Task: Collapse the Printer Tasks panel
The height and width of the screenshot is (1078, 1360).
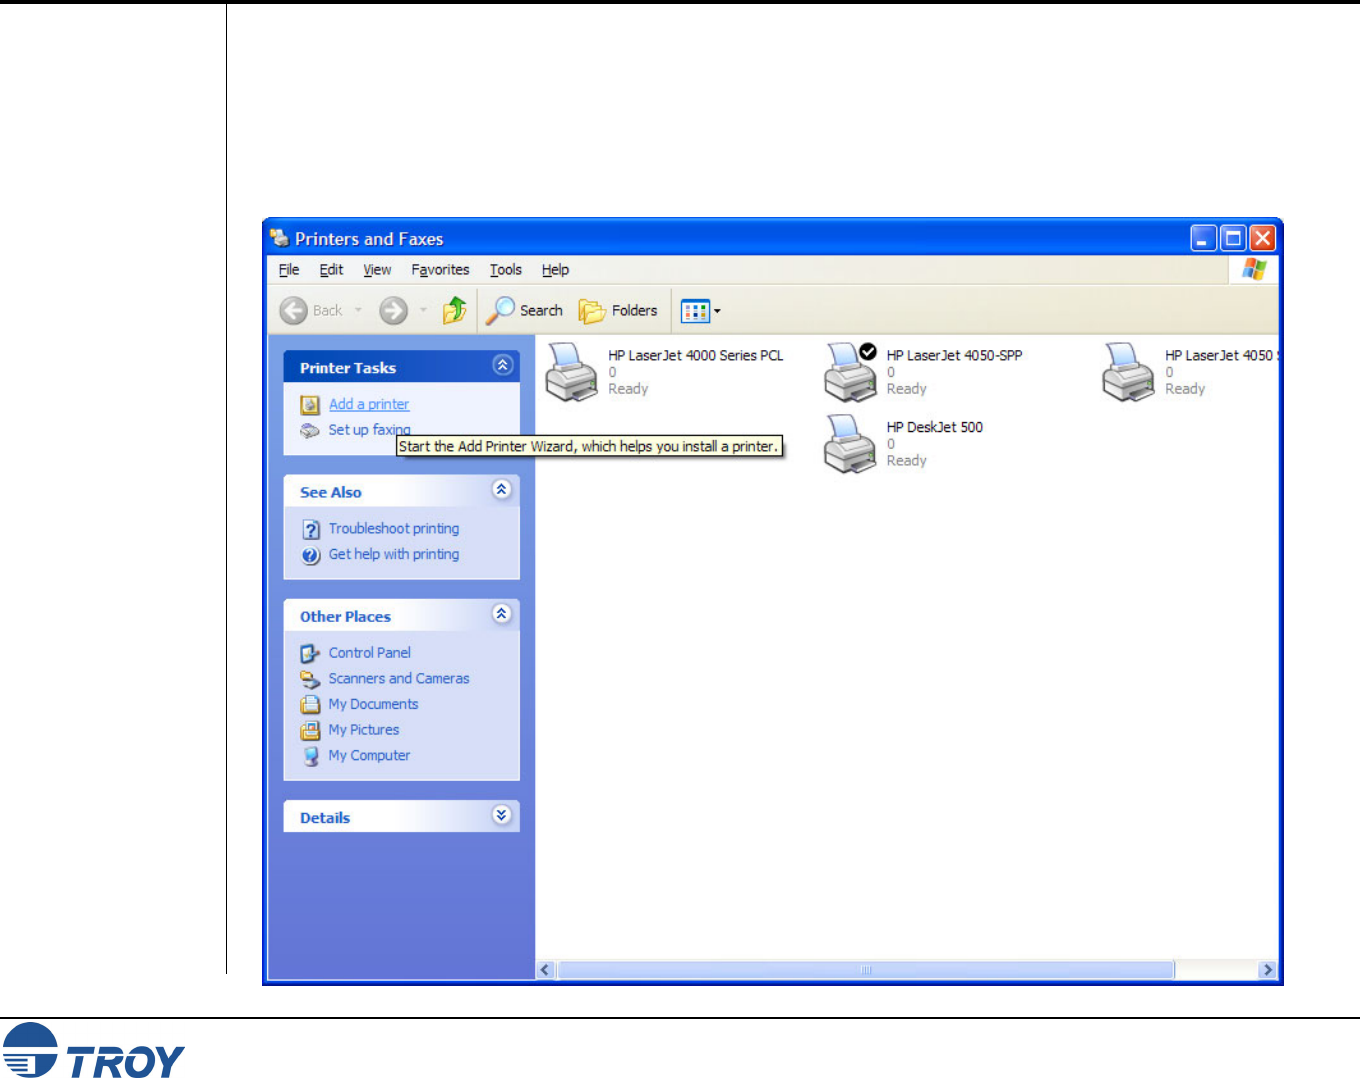Action: [503, 365]
